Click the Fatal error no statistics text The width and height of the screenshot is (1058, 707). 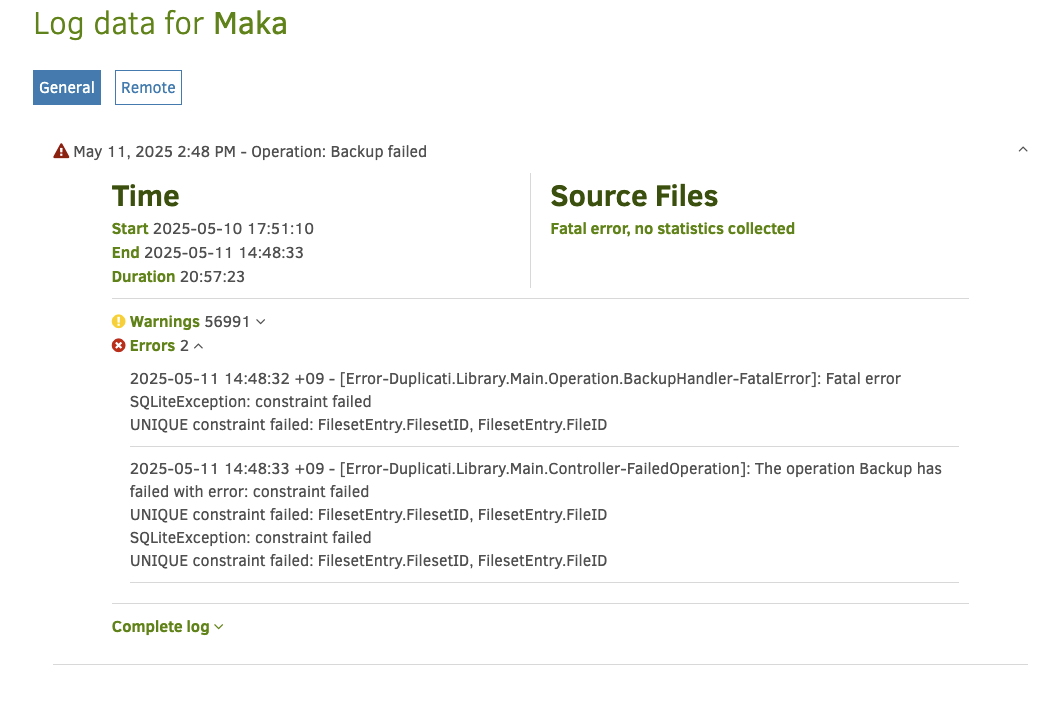673,229
